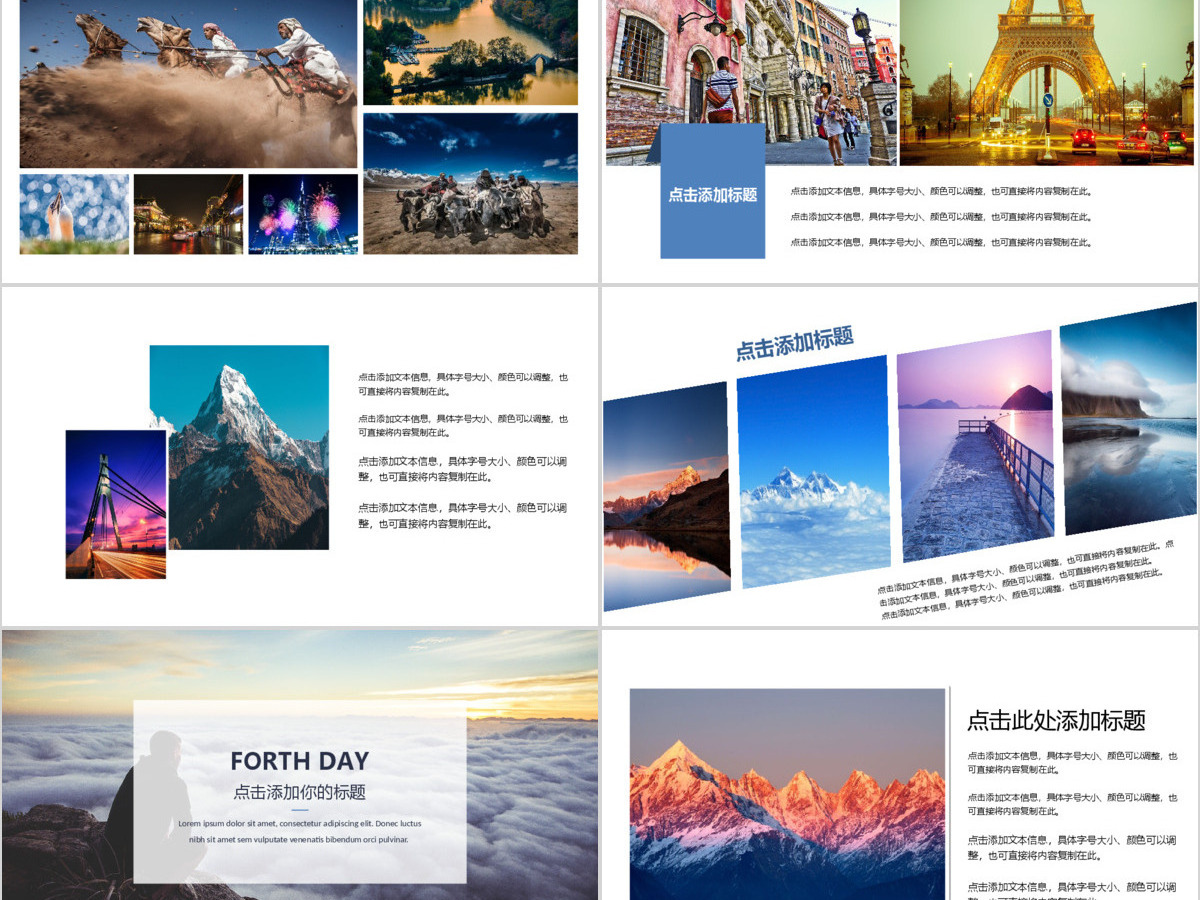Click the slanted misty coast reflection photo
This screenshot has height=900, width=1200.
pos(1130,419)
